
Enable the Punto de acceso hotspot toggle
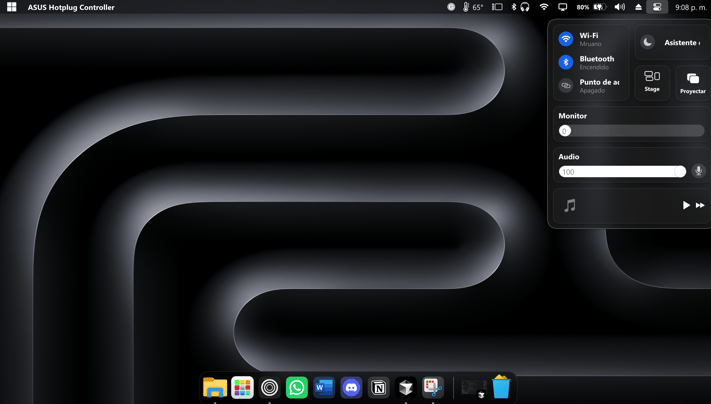[x=565, y=85]
